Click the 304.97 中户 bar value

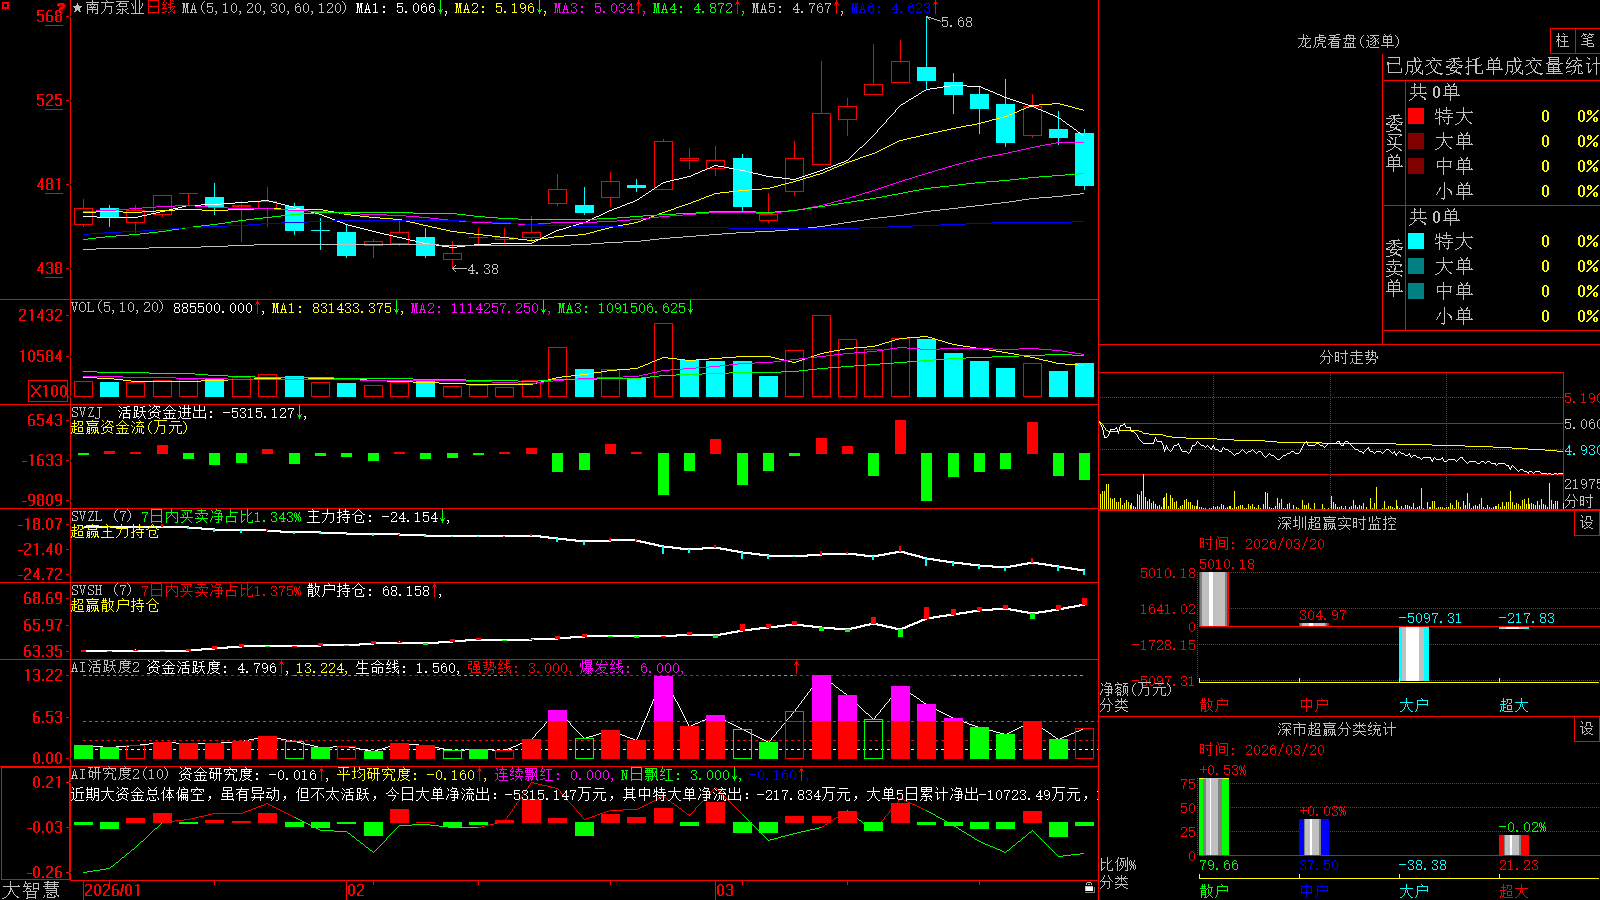click(1323, 615)
